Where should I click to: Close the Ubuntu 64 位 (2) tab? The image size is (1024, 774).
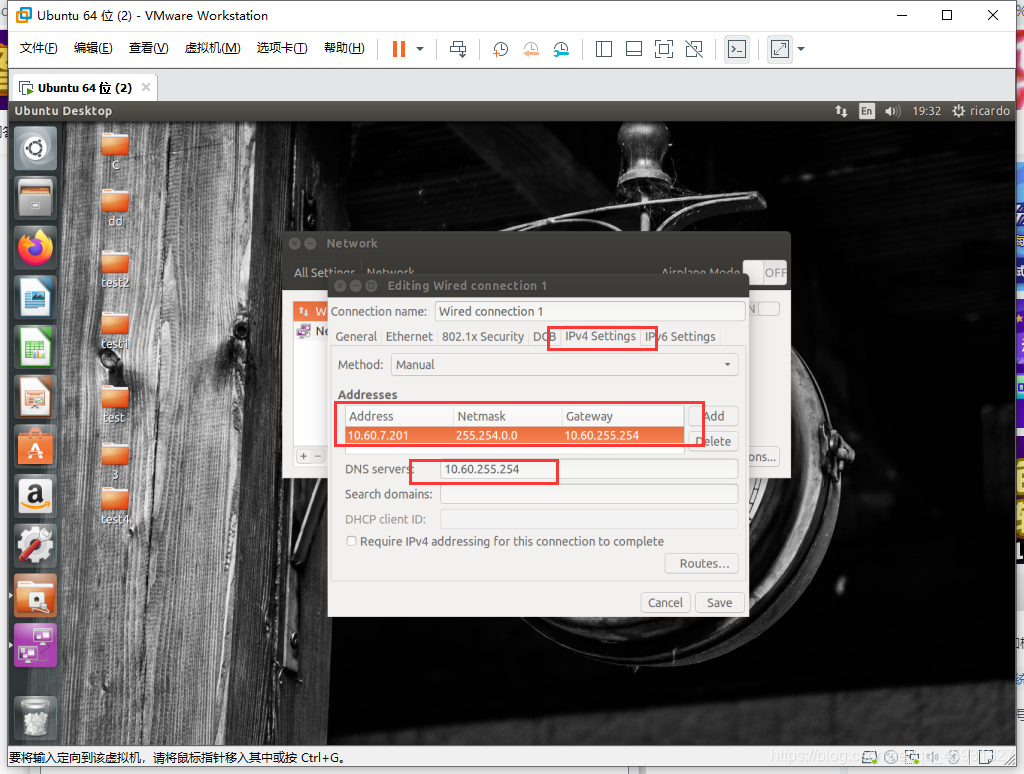(x=146, y=87)
